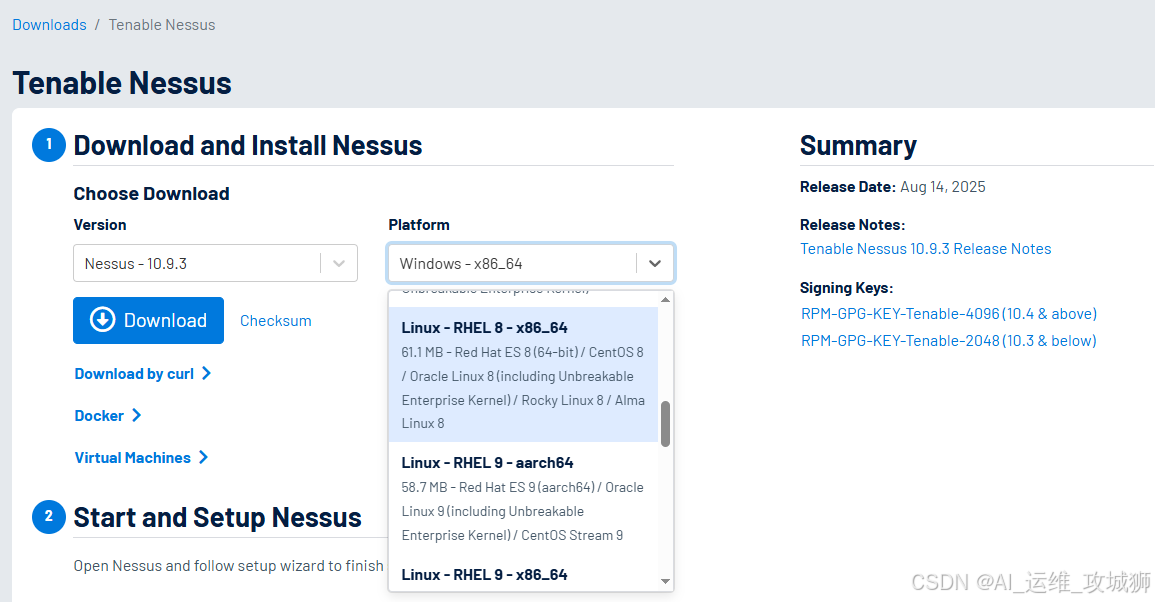
Task: Click the 61.1 MB Red Hat ES 8 description
Action: point(523,388)
